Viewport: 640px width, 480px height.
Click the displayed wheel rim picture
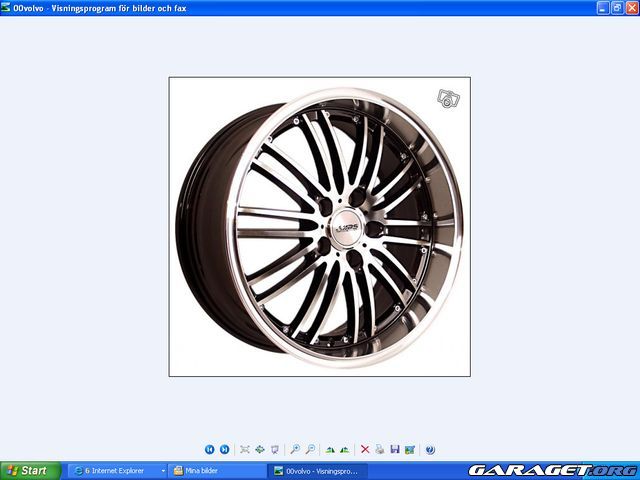(320, 227)
